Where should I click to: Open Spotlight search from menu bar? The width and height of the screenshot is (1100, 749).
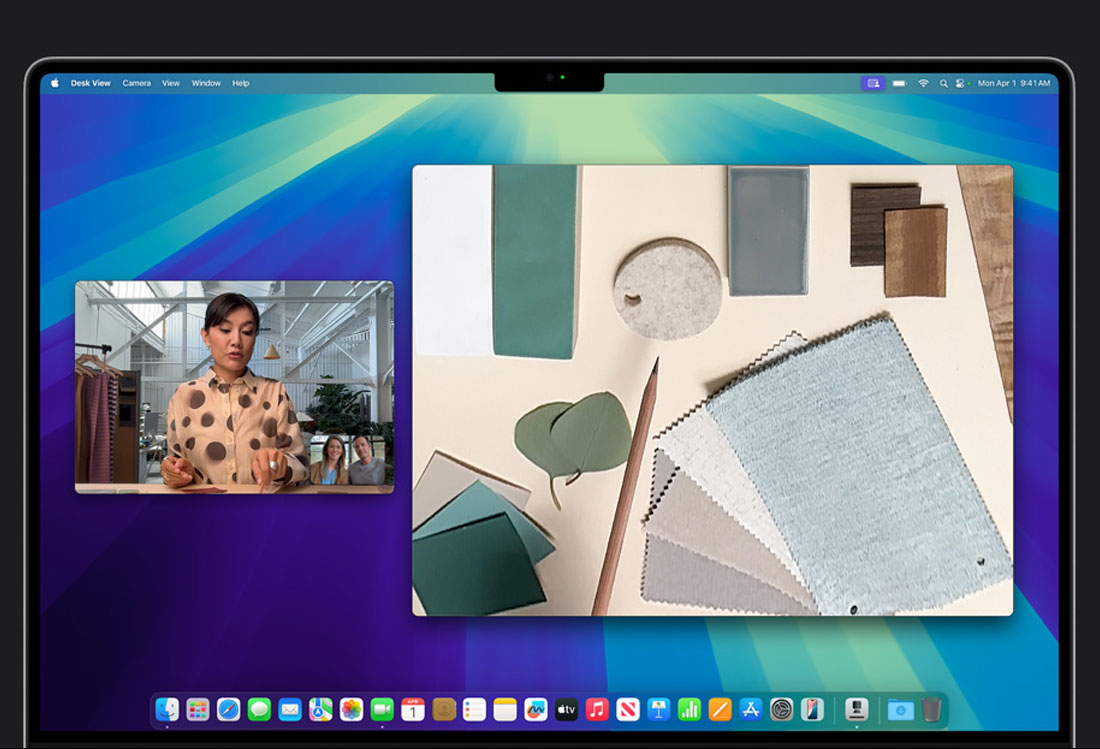[943, 83]
